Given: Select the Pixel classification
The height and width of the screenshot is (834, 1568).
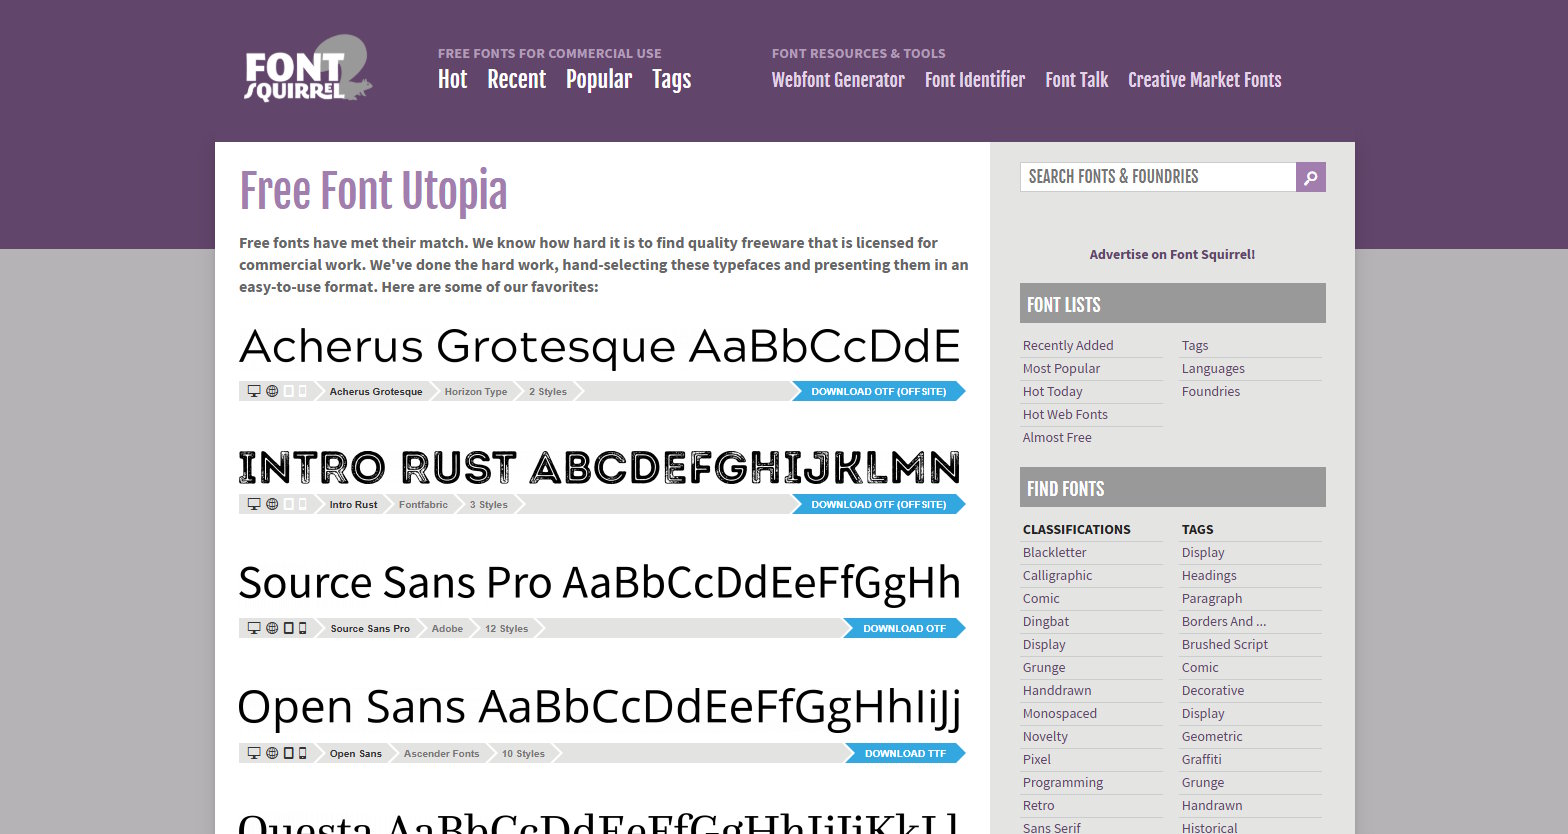Looking at the screenshot, I should 1036,759.
